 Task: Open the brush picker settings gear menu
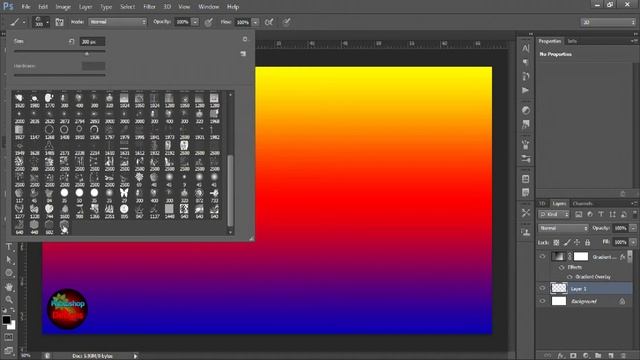245,39
